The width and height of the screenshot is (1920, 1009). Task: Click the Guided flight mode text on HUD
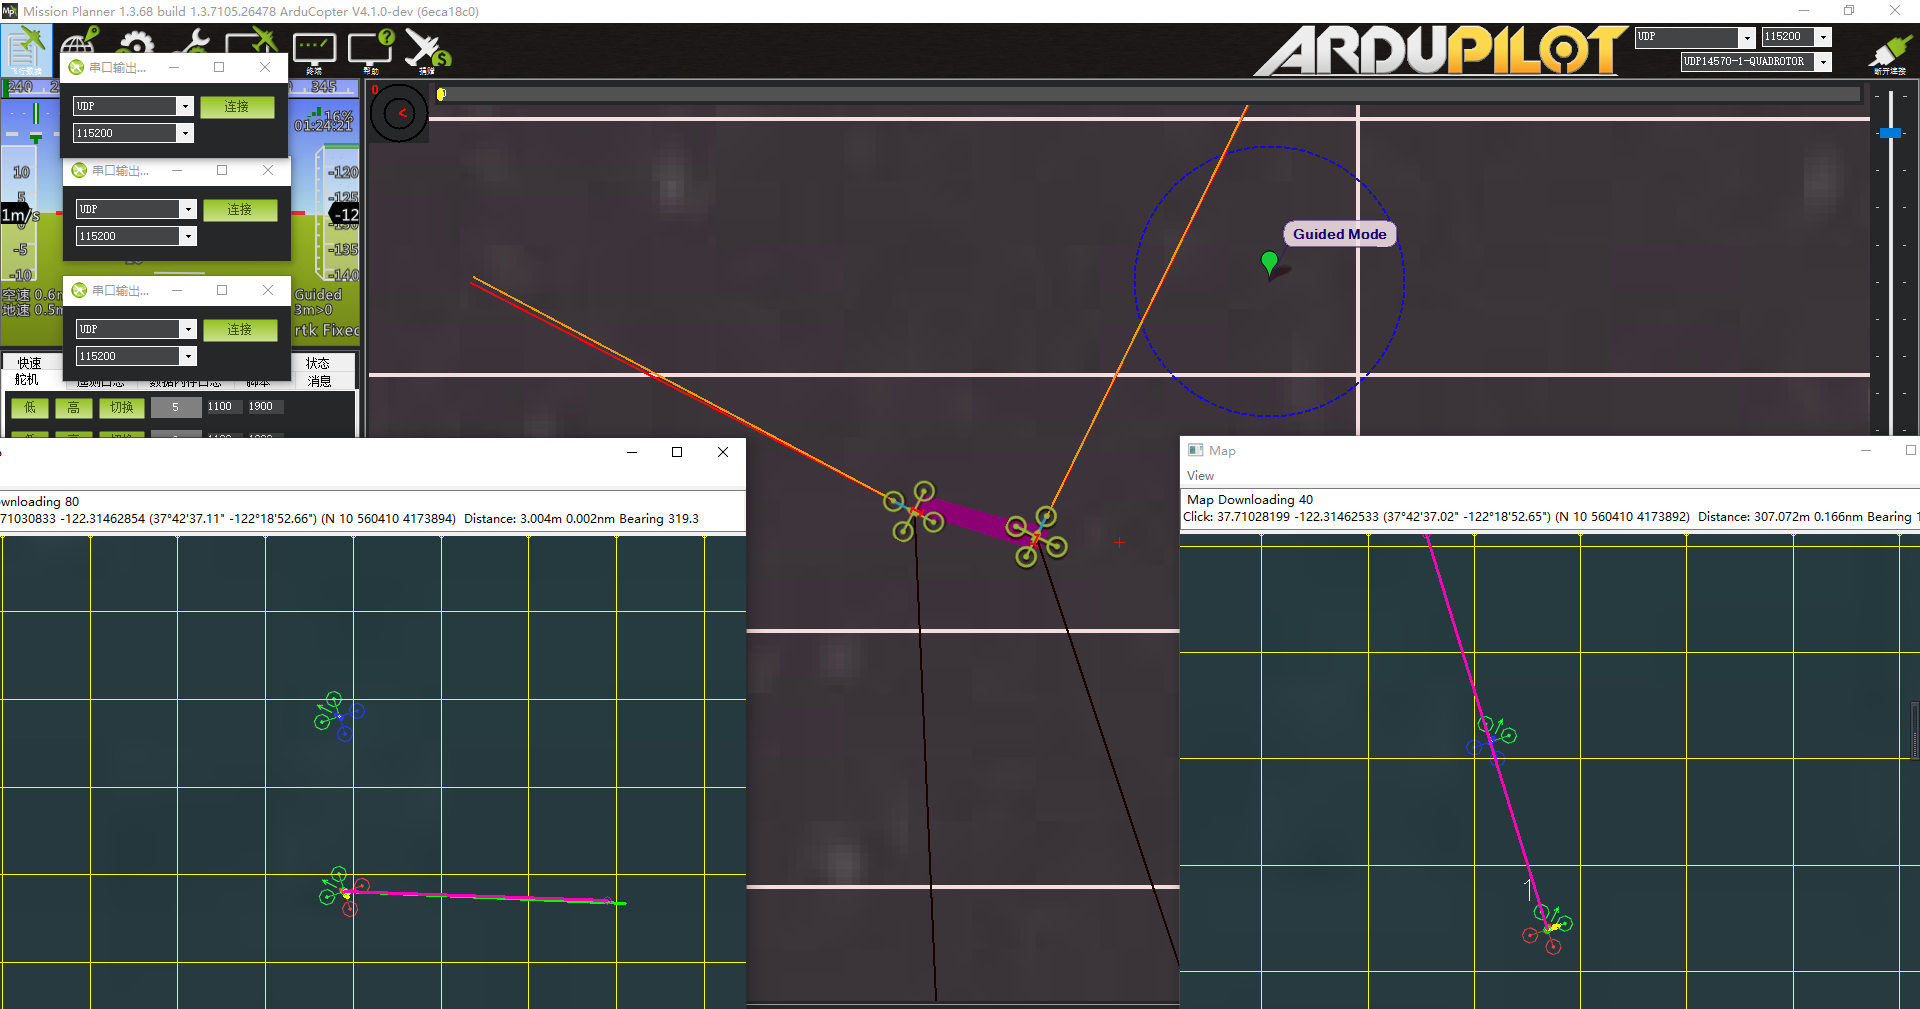318,295
